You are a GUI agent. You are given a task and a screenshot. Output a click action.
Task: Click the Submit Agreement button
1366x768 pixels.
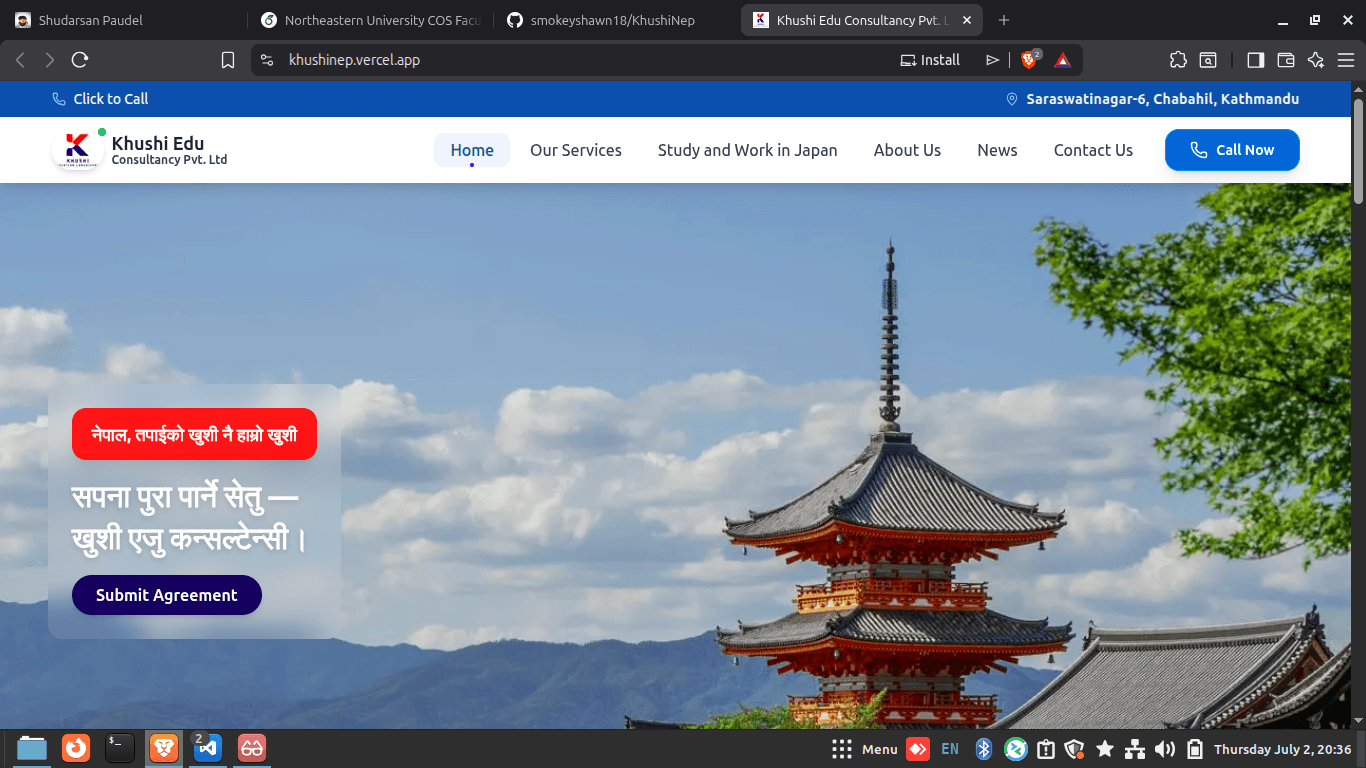167,595
